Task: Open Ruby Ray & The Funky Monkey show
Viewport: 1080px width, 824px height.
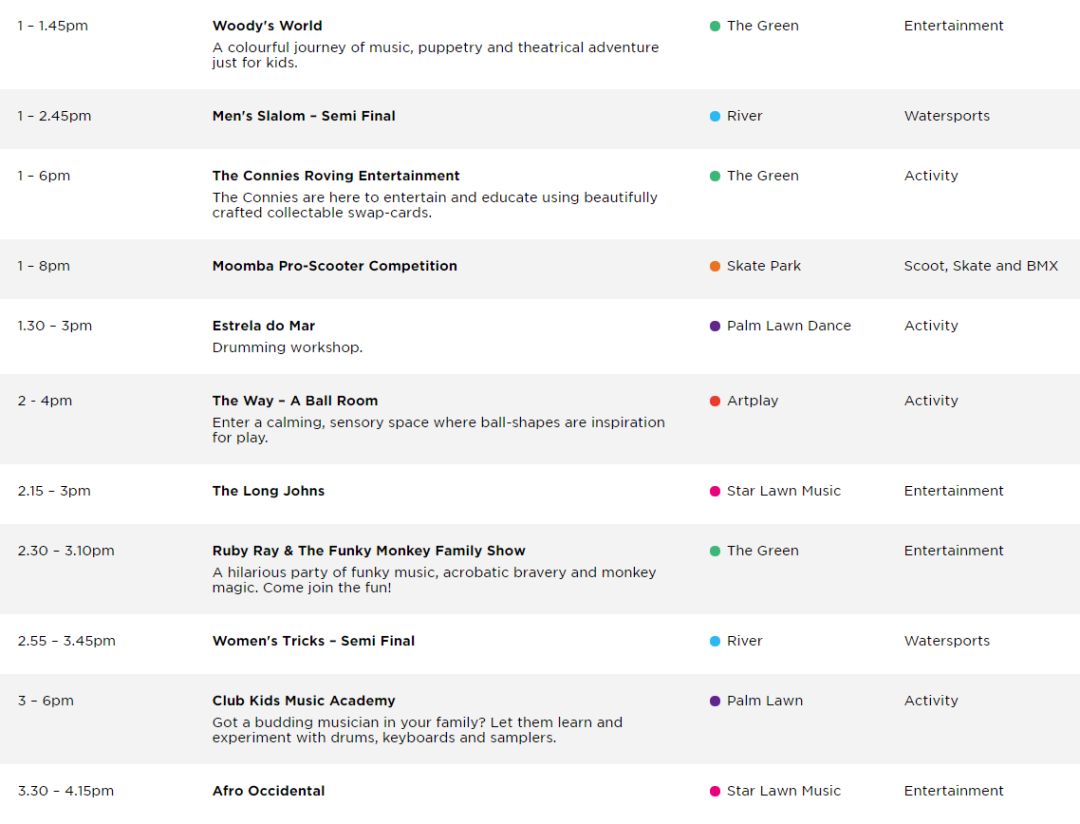Action: pyautogui.click(x=368, y=550)
